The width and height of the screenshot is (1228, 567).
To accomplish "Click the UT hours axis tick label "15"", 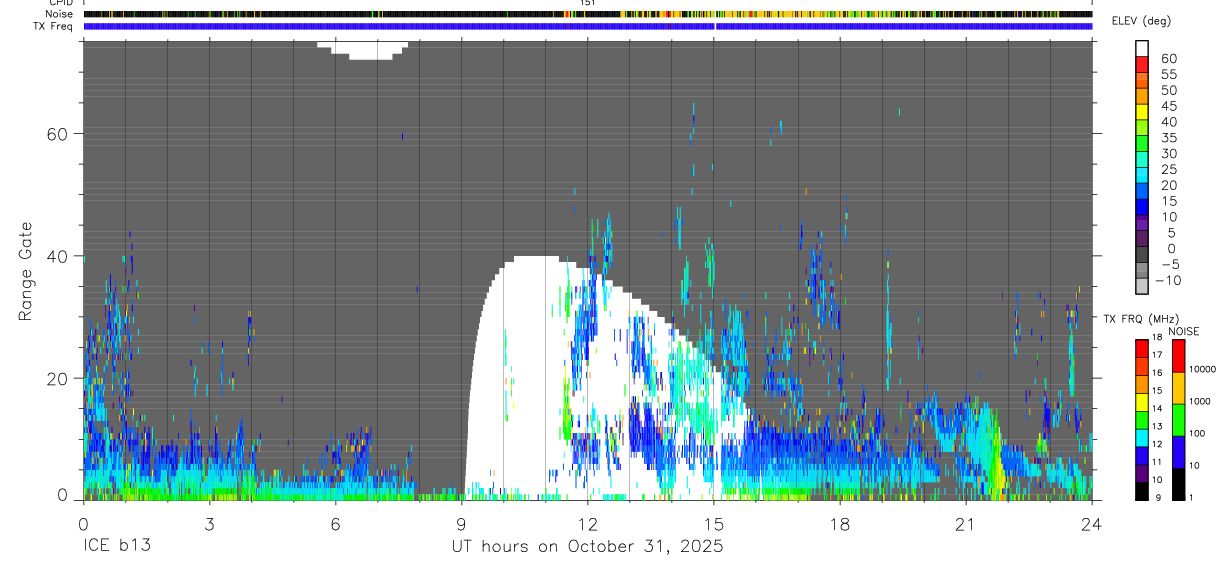I will click(x=714, y=525).
